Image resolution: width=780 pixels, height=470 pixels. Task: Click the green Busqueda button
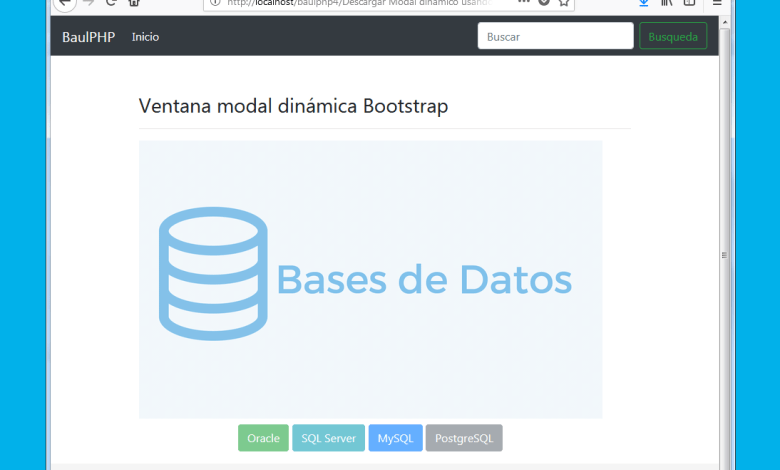[x=673, y=36]
